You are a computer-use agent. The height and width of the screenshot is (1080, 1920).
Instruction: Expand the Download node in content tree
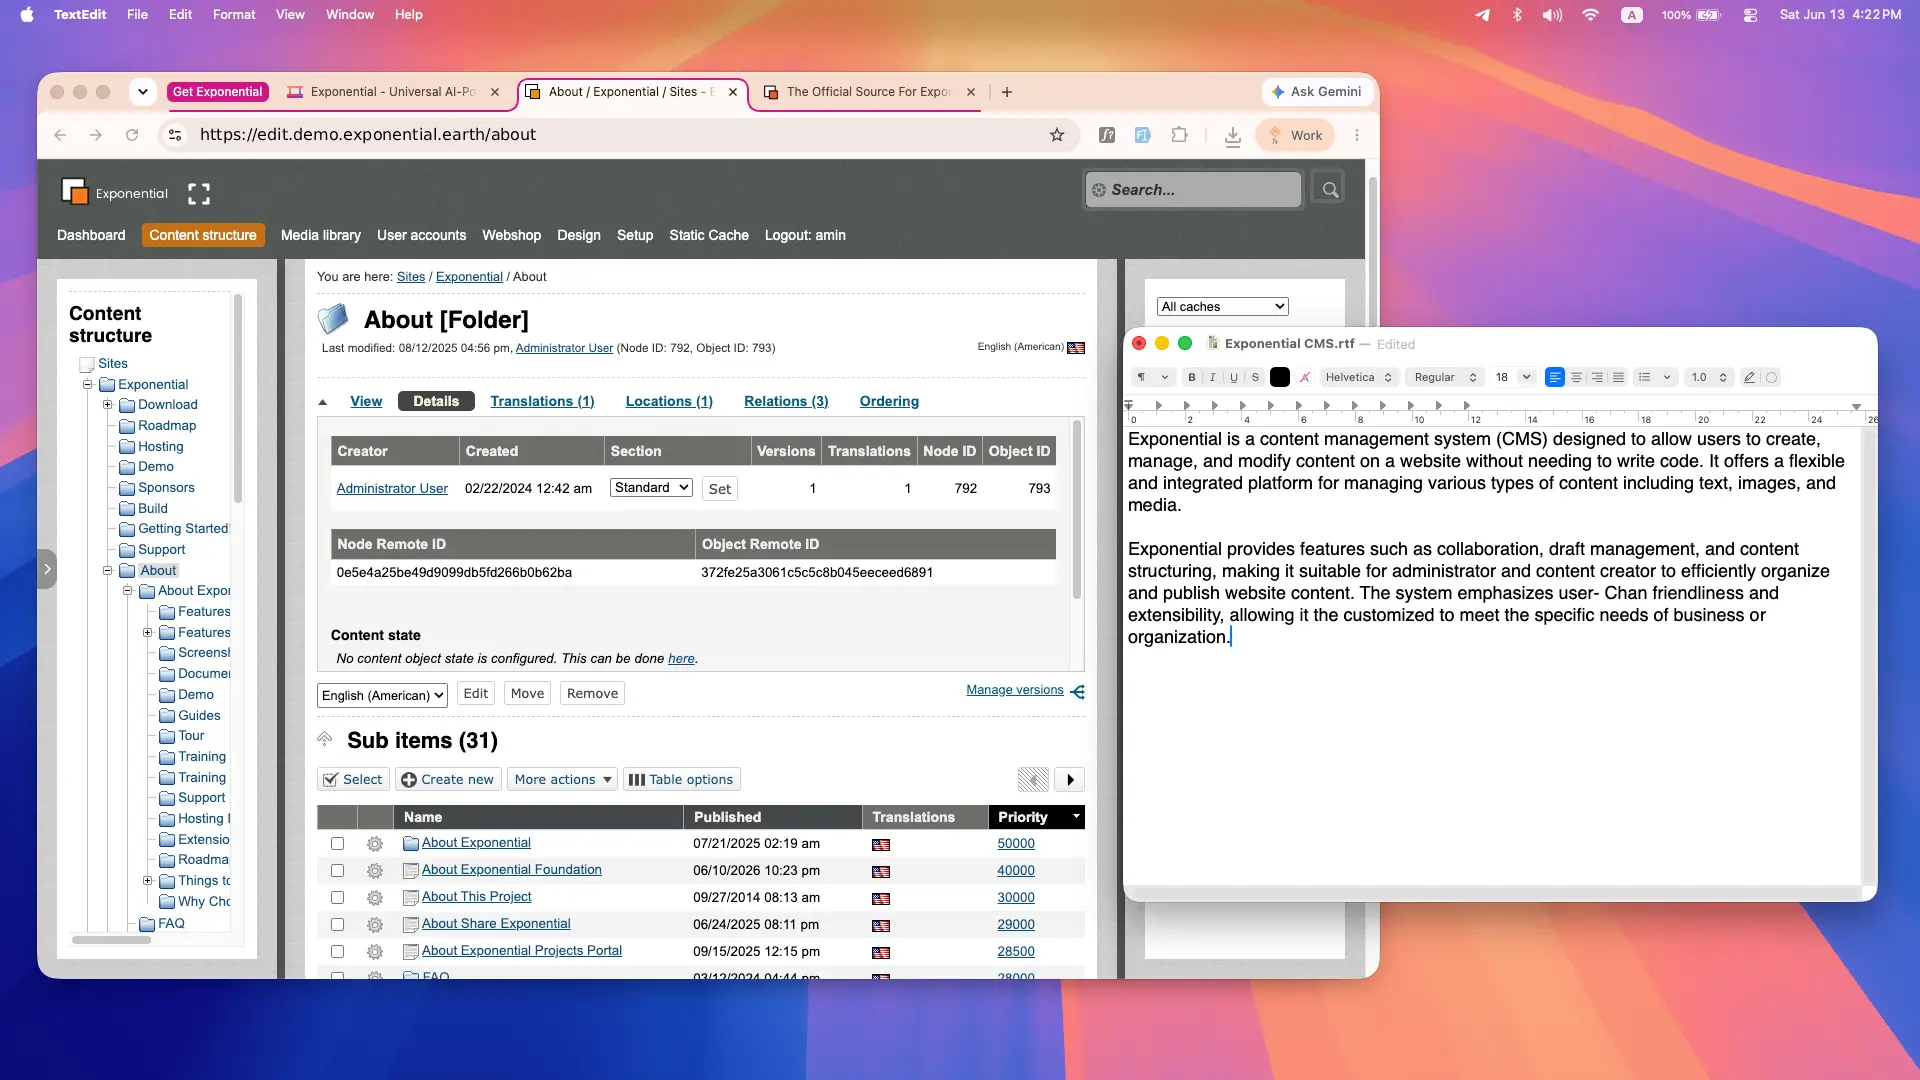[108, 405]
